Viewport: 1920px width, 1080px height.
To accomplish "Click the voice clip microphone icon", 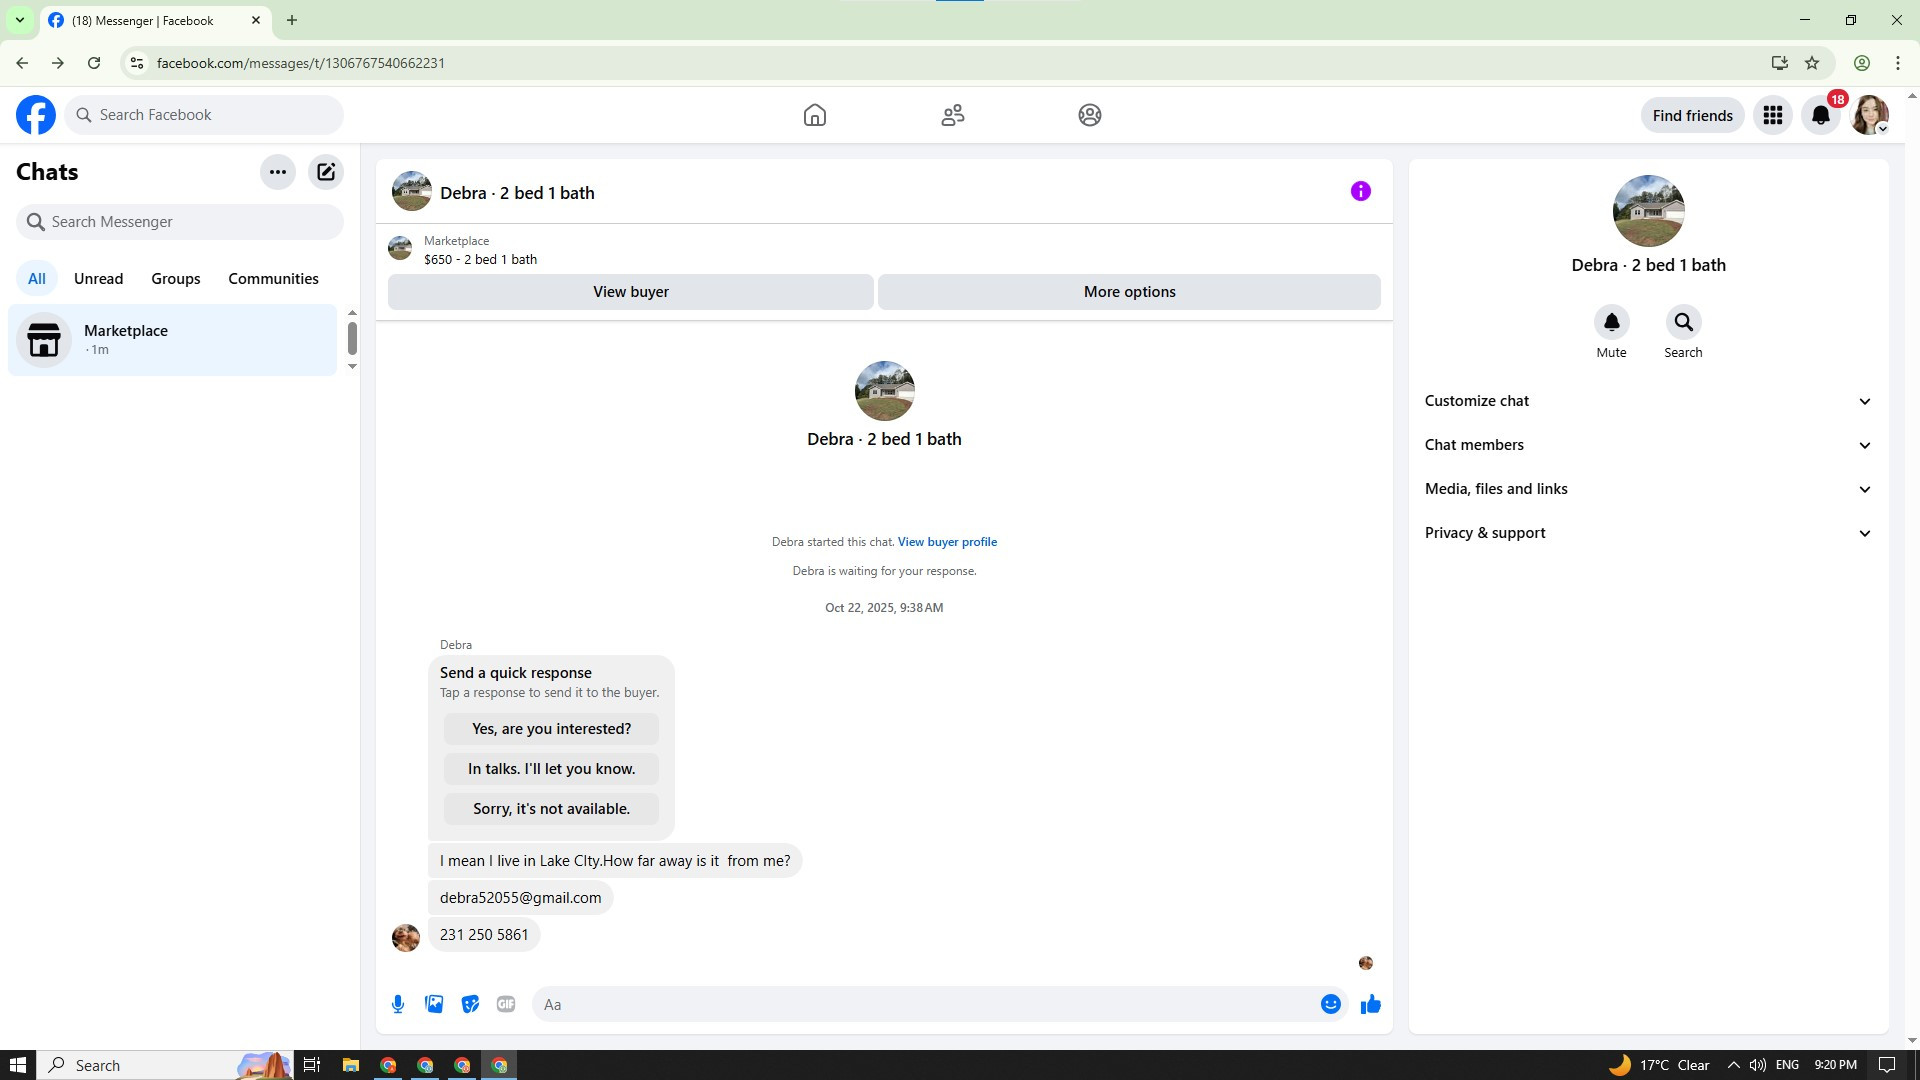I will pos(398,1004).
